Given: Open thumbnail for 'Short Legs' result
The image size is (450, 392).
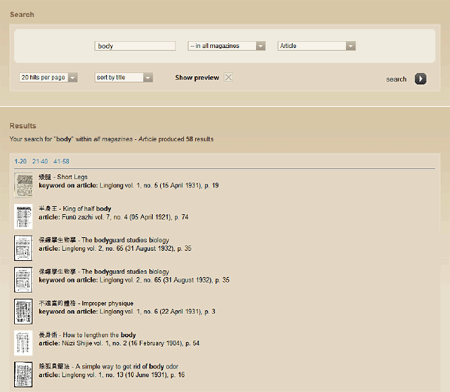Looking at the screenshot, I should click(23, 185).
